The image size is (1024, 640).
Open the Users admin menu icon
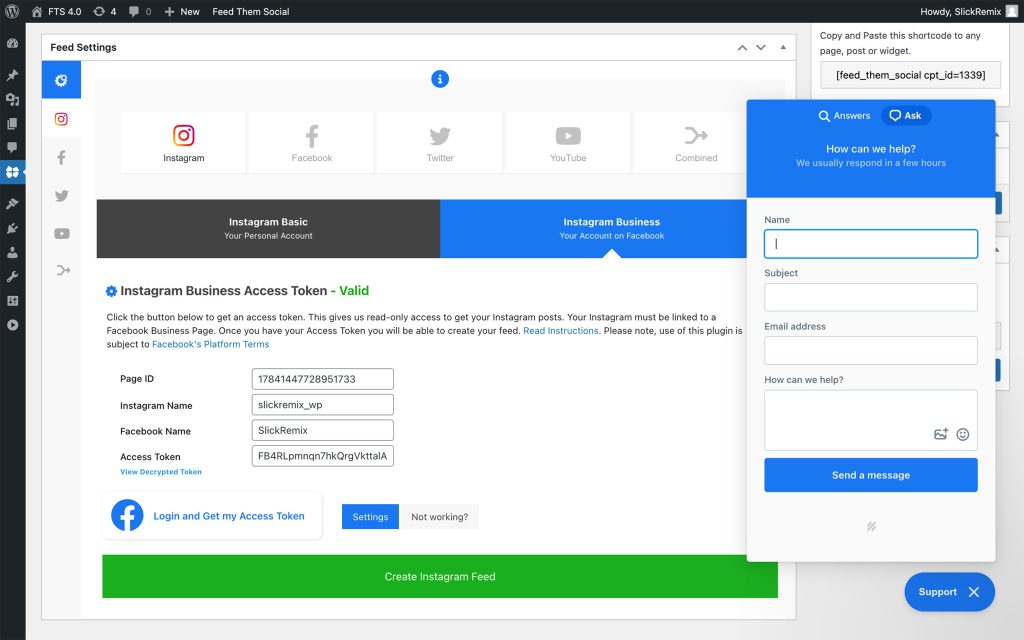12,252
